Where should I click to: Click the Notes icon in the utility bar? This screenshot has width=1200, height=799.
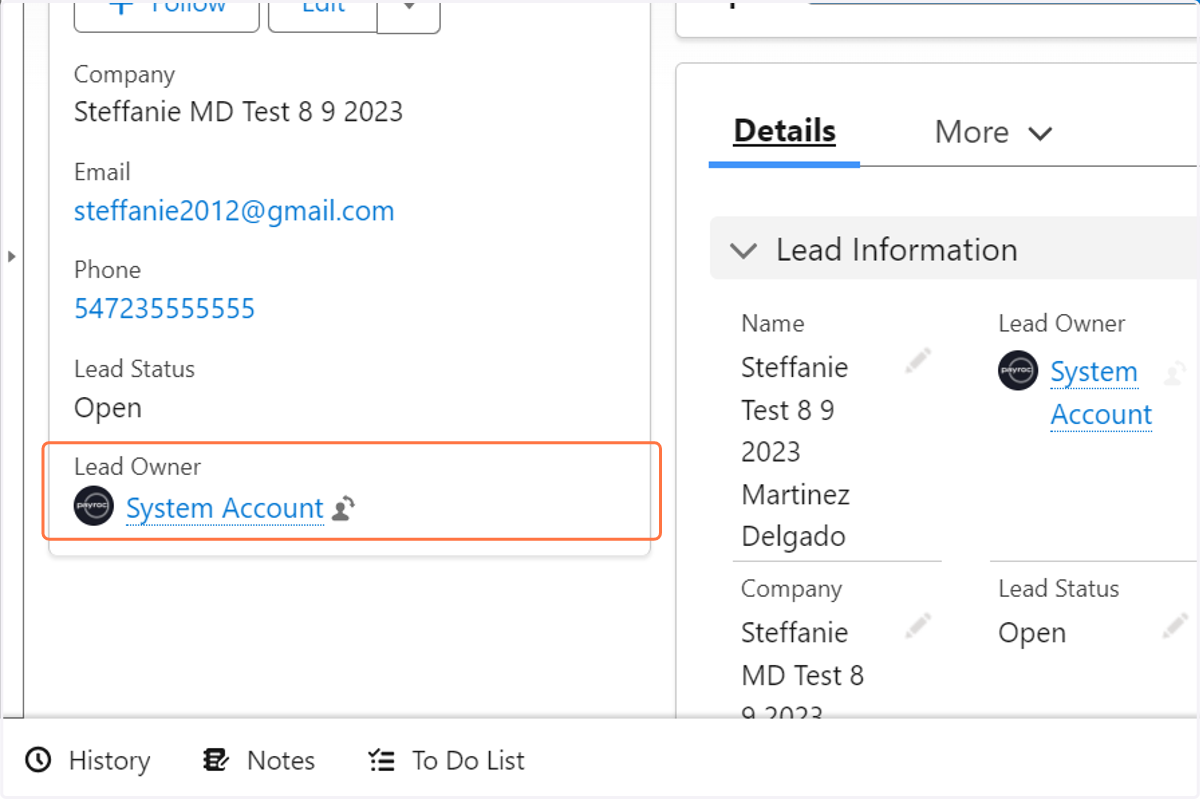tap(215, 760)
